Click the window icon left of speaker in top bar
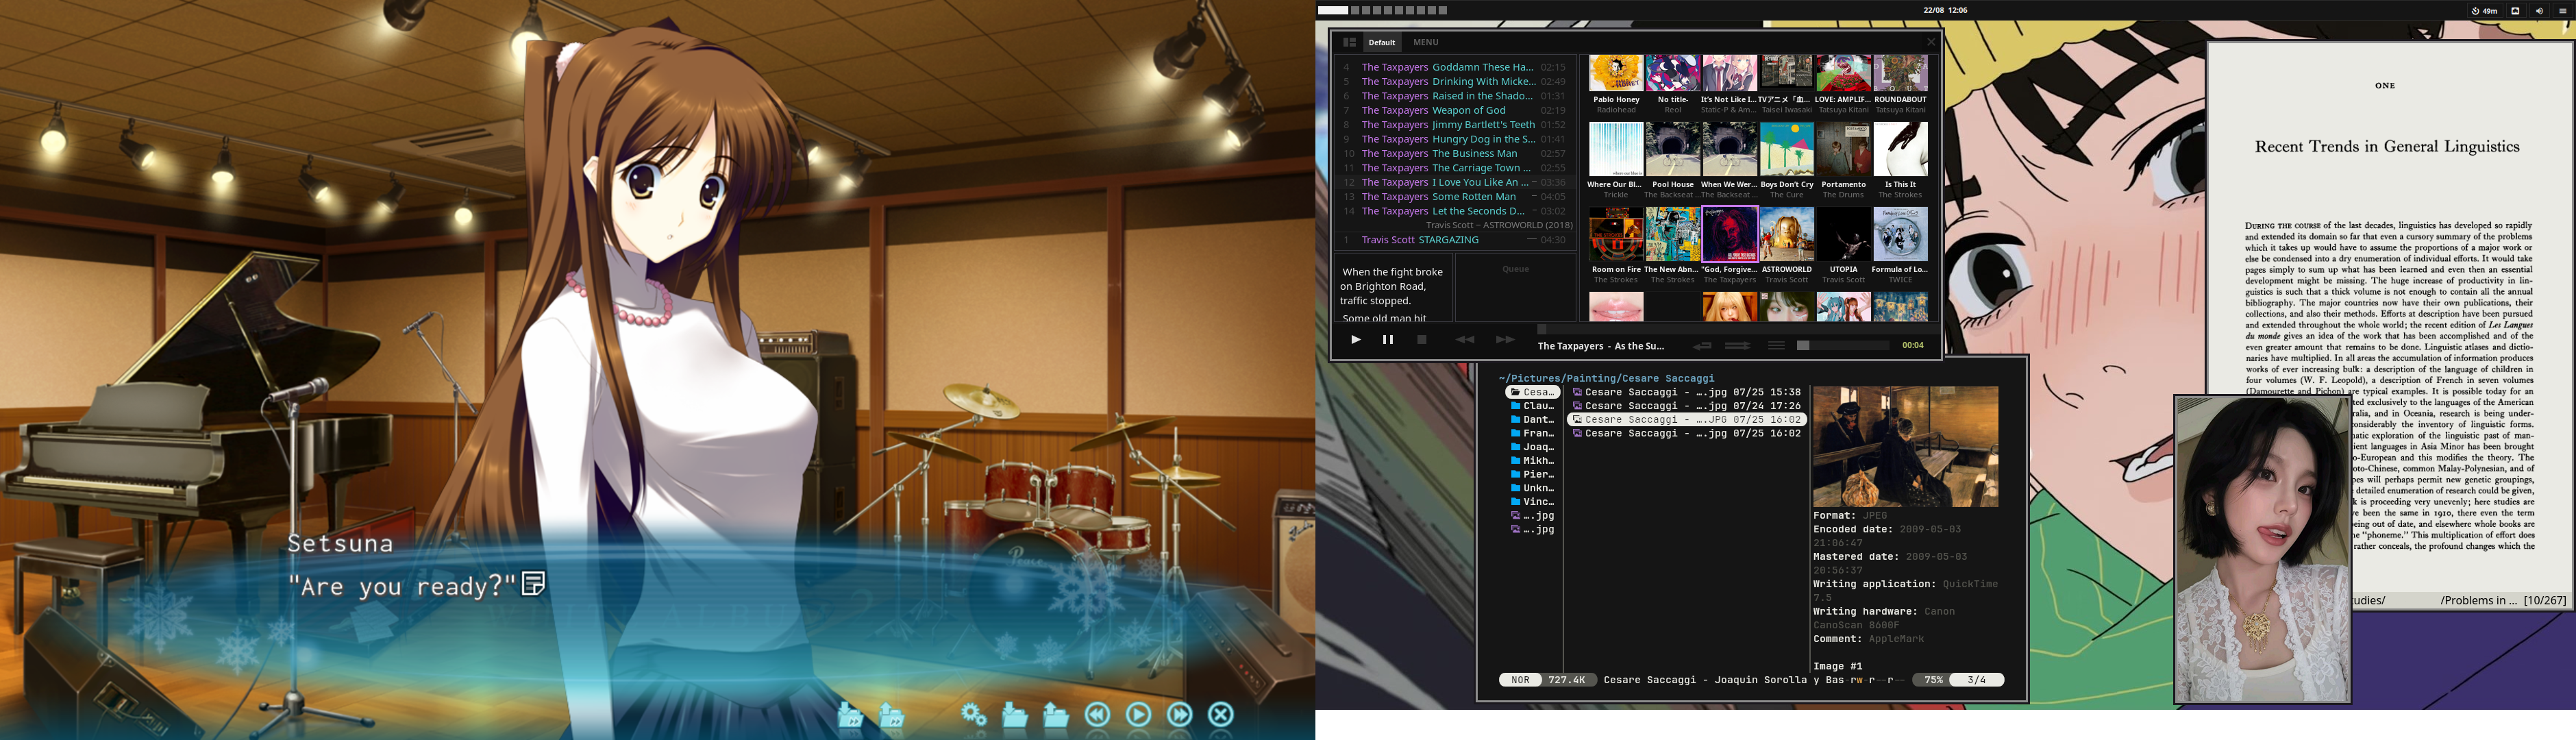Screen dimensions: 2576x740 tap(2515, 10)
